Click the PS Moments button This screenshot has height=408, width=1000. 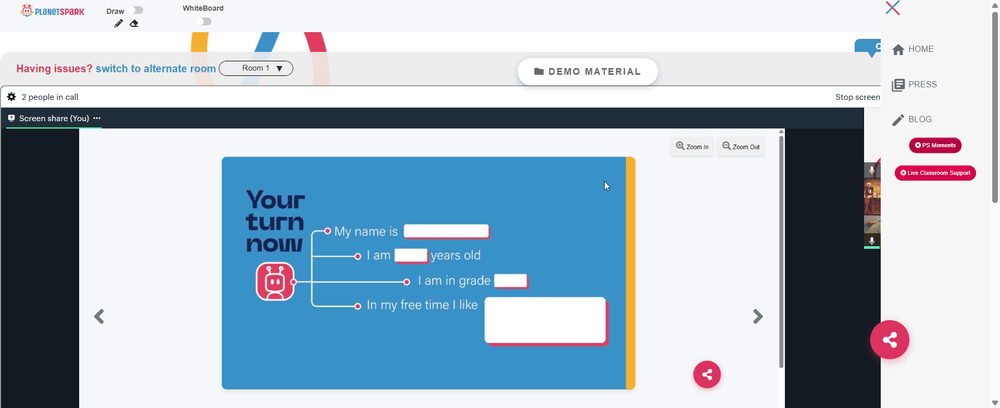(x=935, y=145)
